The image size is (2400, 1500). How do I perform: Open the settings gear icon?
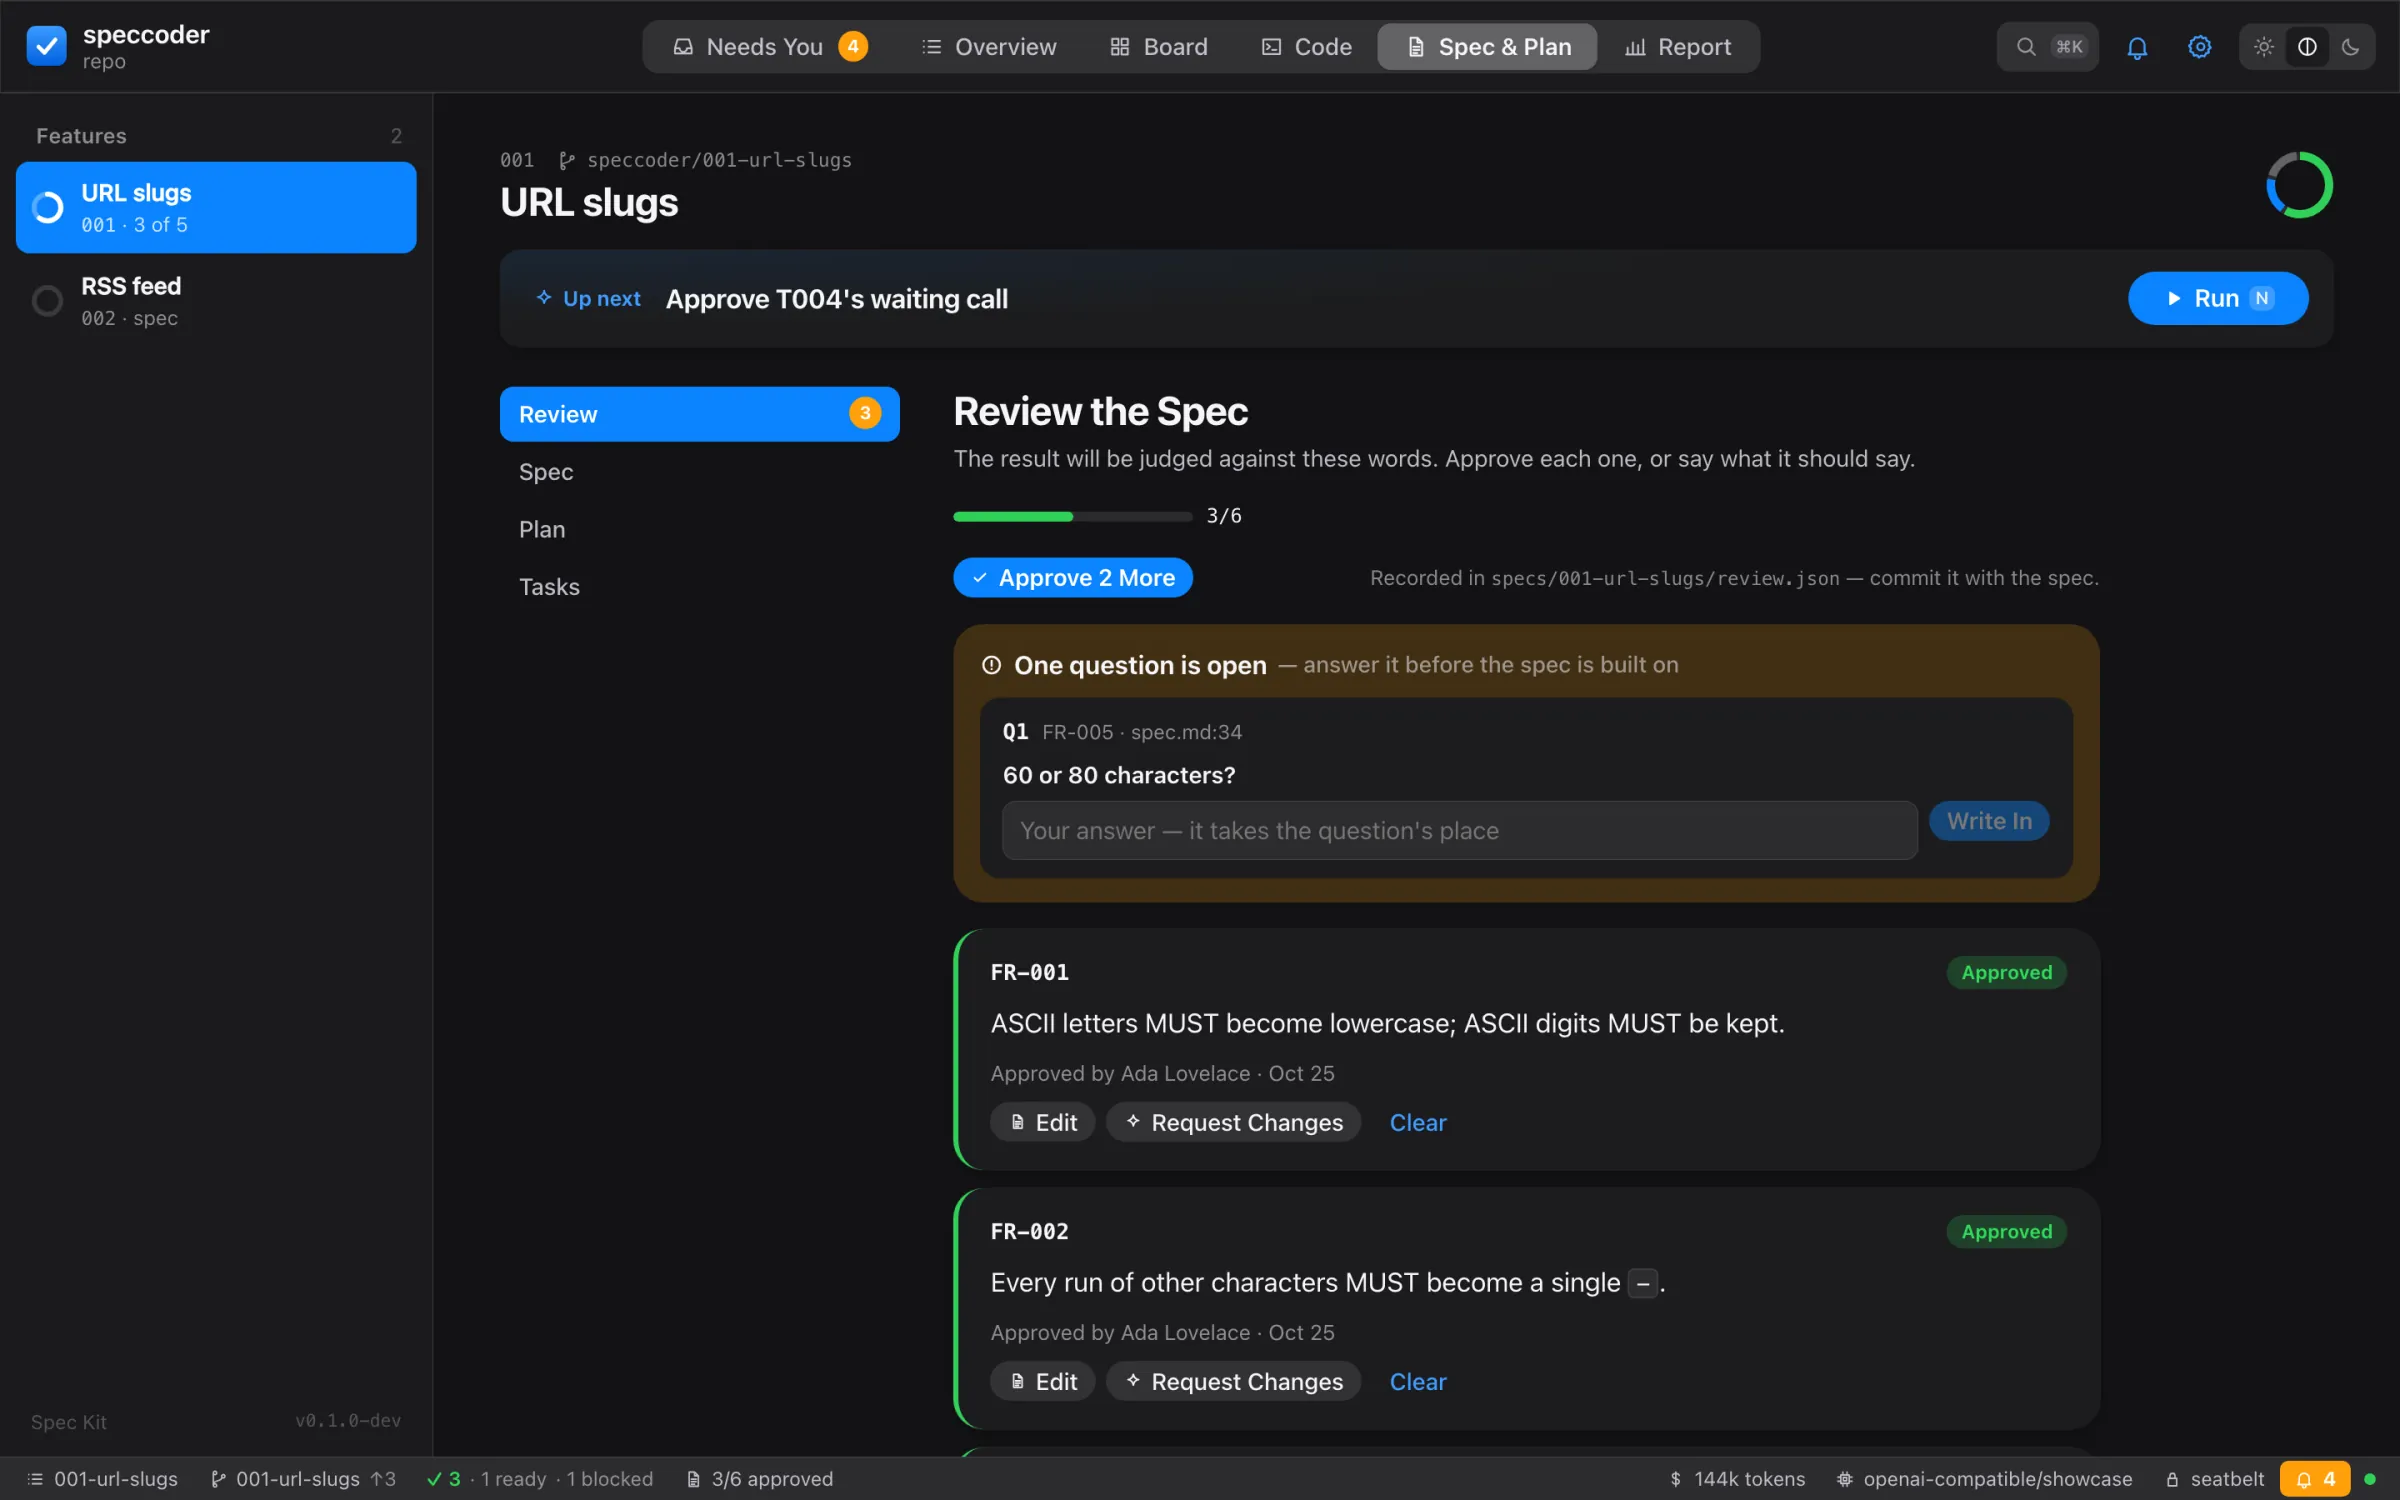pos(2199,47)
